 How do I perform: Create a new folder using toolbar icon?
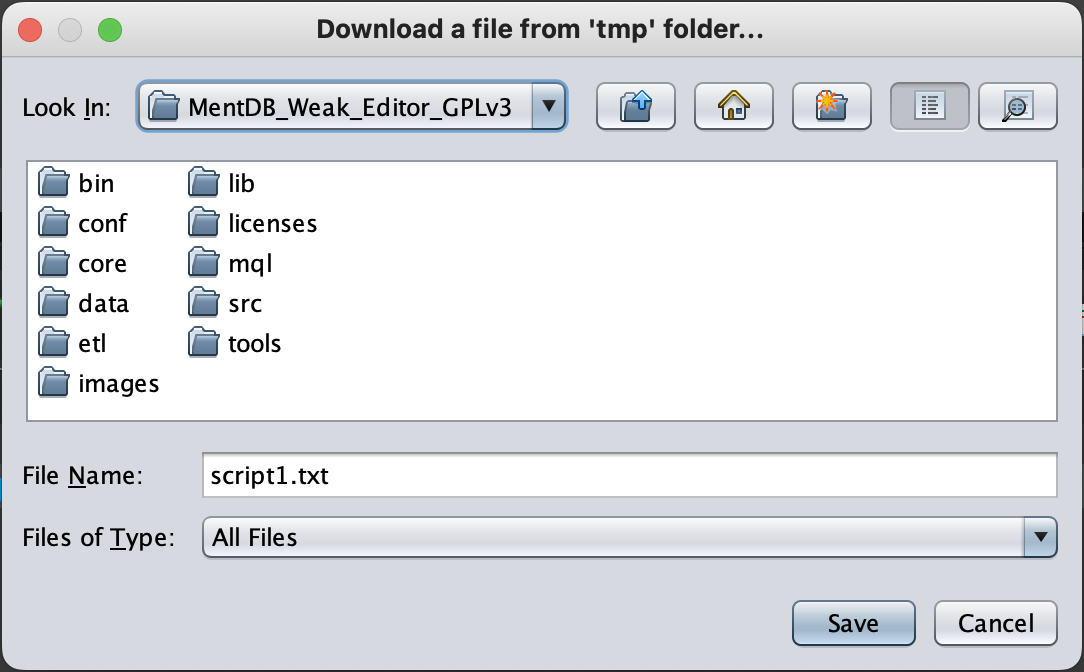point(832,106)
